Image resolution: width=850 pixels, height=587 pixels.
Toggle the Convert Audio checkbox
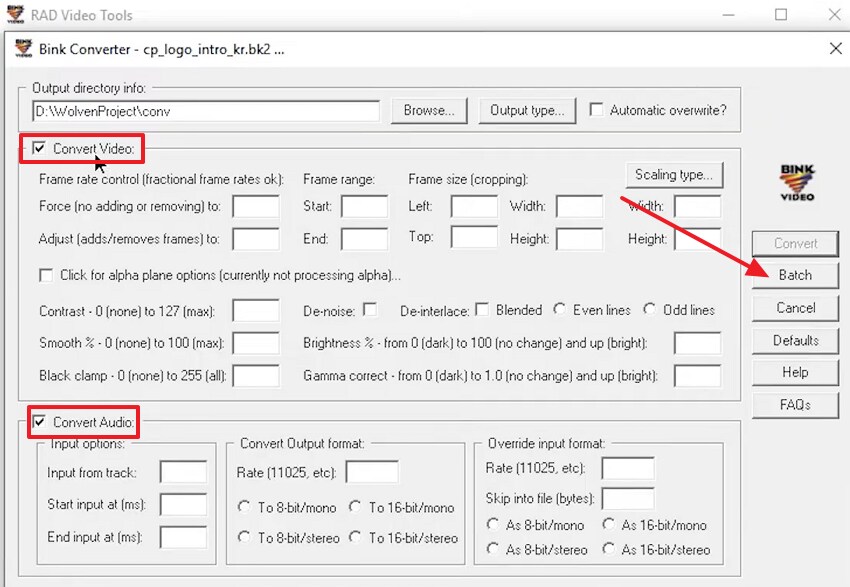39,422
